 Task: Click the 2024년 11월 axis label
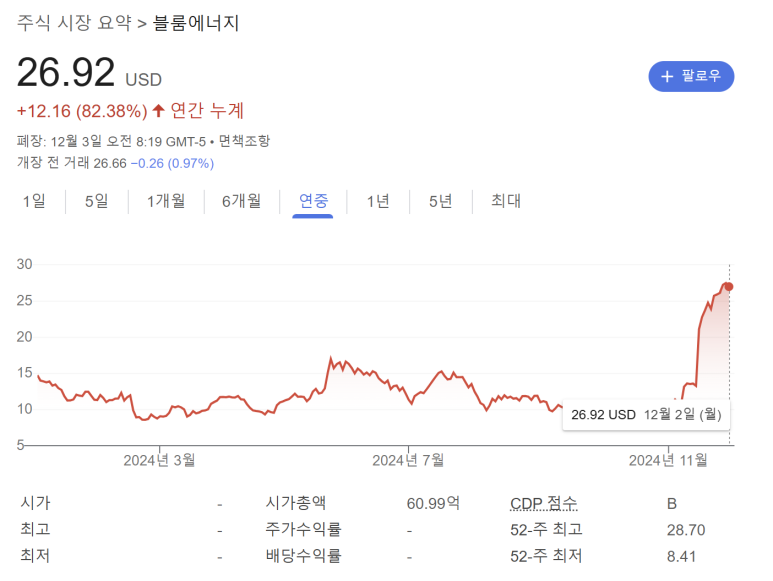coord(668,460)
